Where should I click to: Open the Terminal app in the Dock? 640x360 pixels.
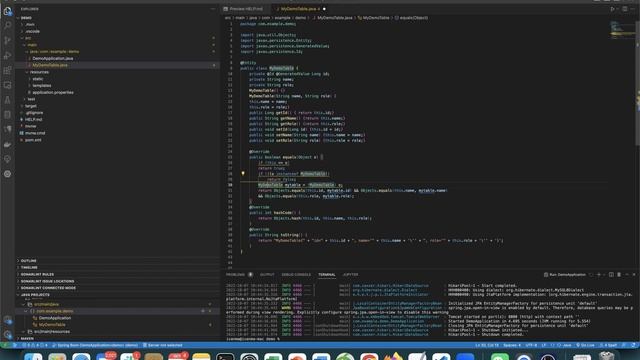point(225,358)
